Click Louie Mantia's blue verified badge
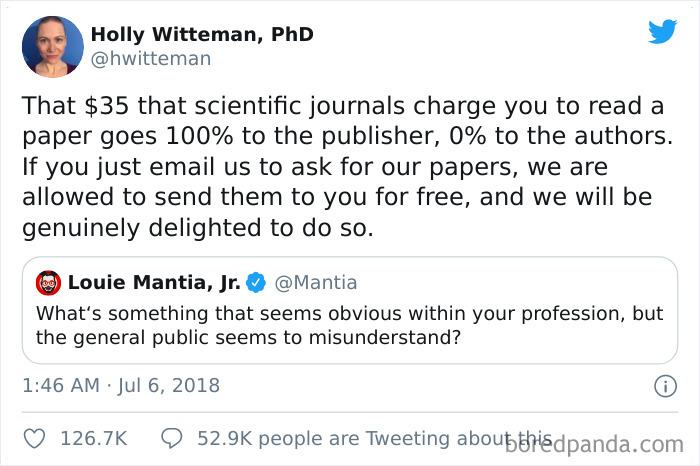The image size is (700, 466). 255,283
